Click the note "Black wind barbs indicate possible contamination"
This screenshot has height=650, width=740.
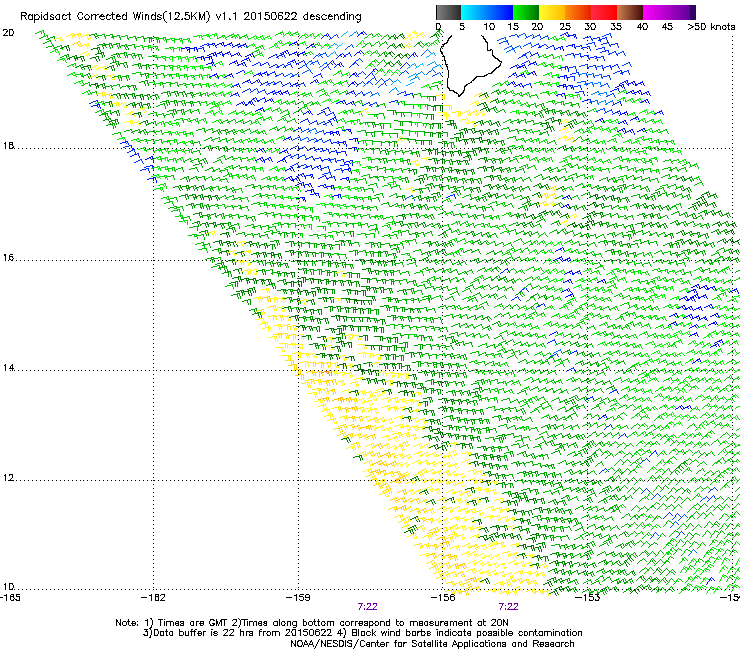pos(467,633)
